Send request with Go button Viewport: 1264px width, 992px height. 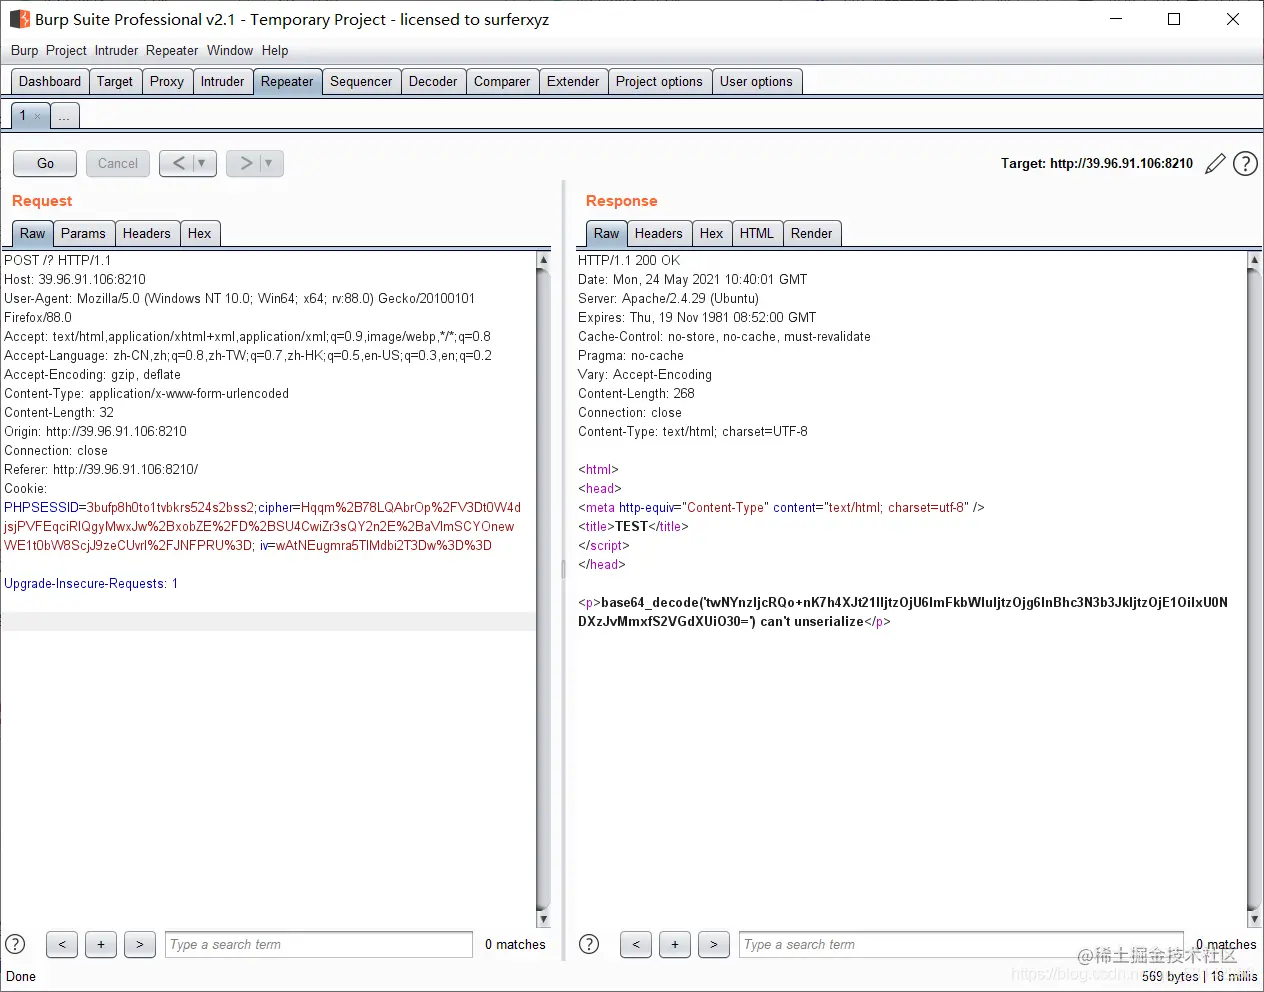tap(45, 163)
